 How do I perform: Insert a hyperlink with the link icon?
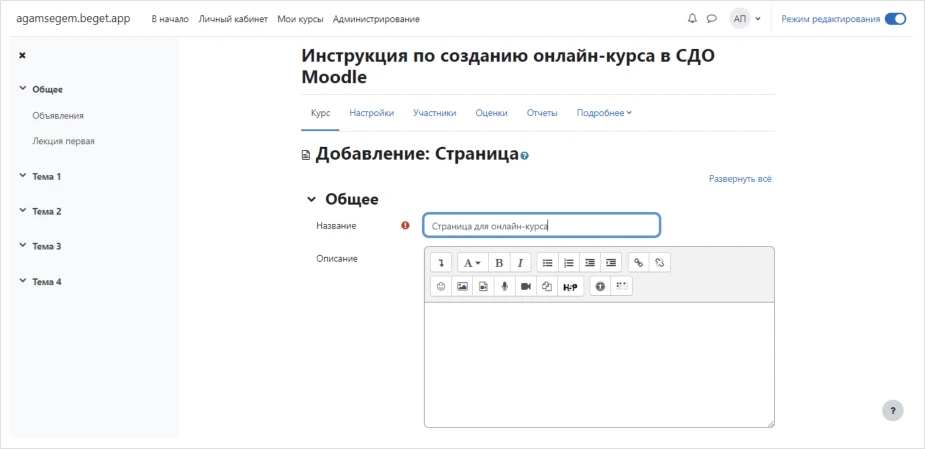tap(638, 263)
